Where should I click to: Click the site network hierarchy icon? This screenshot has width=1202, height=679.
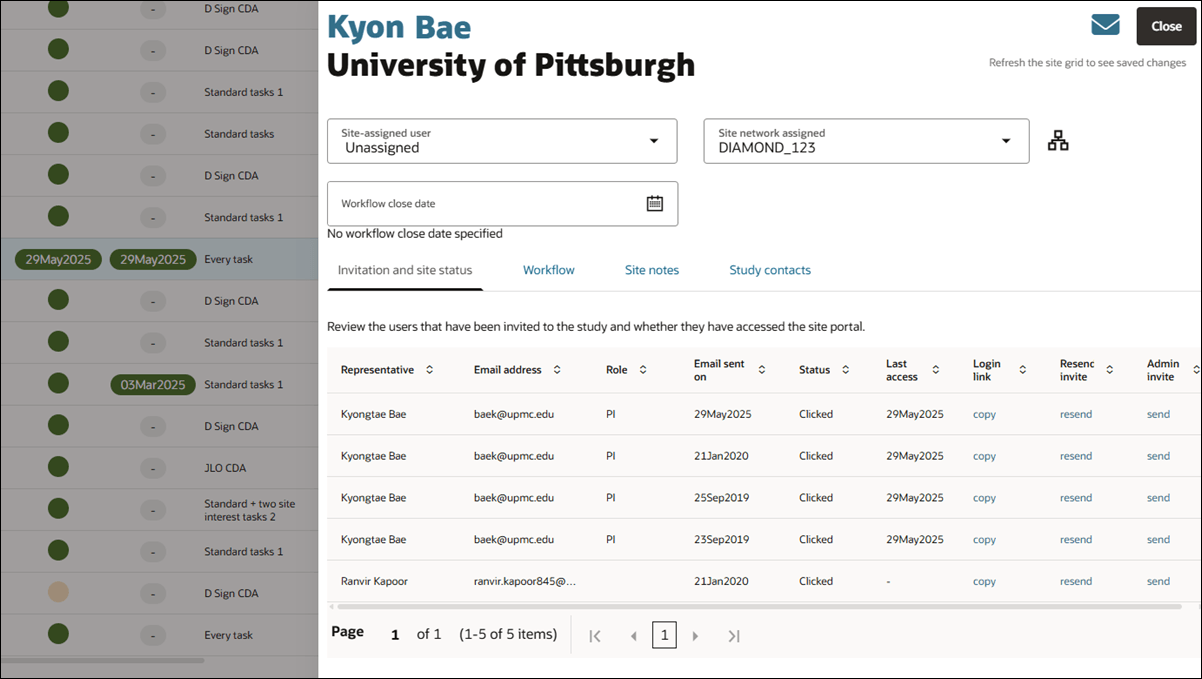[1058, 140]
